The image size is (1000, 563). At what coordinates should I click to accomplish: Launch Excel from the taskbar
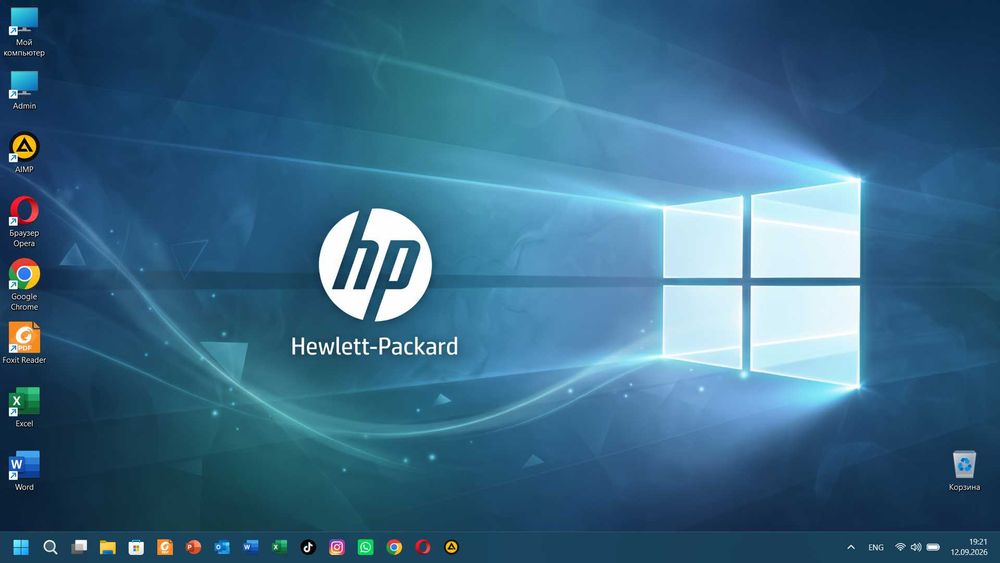279,547
